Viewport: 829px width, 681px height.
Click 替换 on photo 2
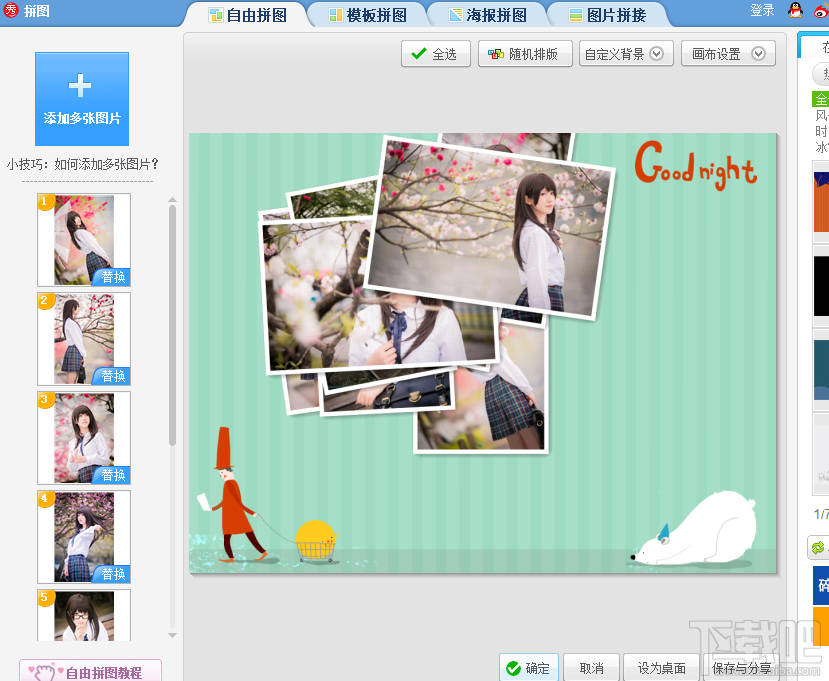112,376
